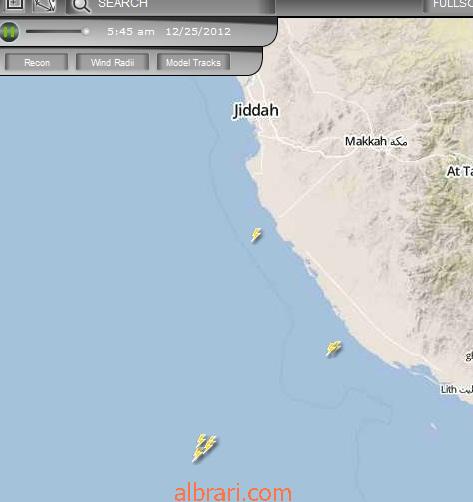Open the Fullscreen option at top right
Image resolution: width=473 pixels, height=502 pixels.
click(x=450, y=5)
